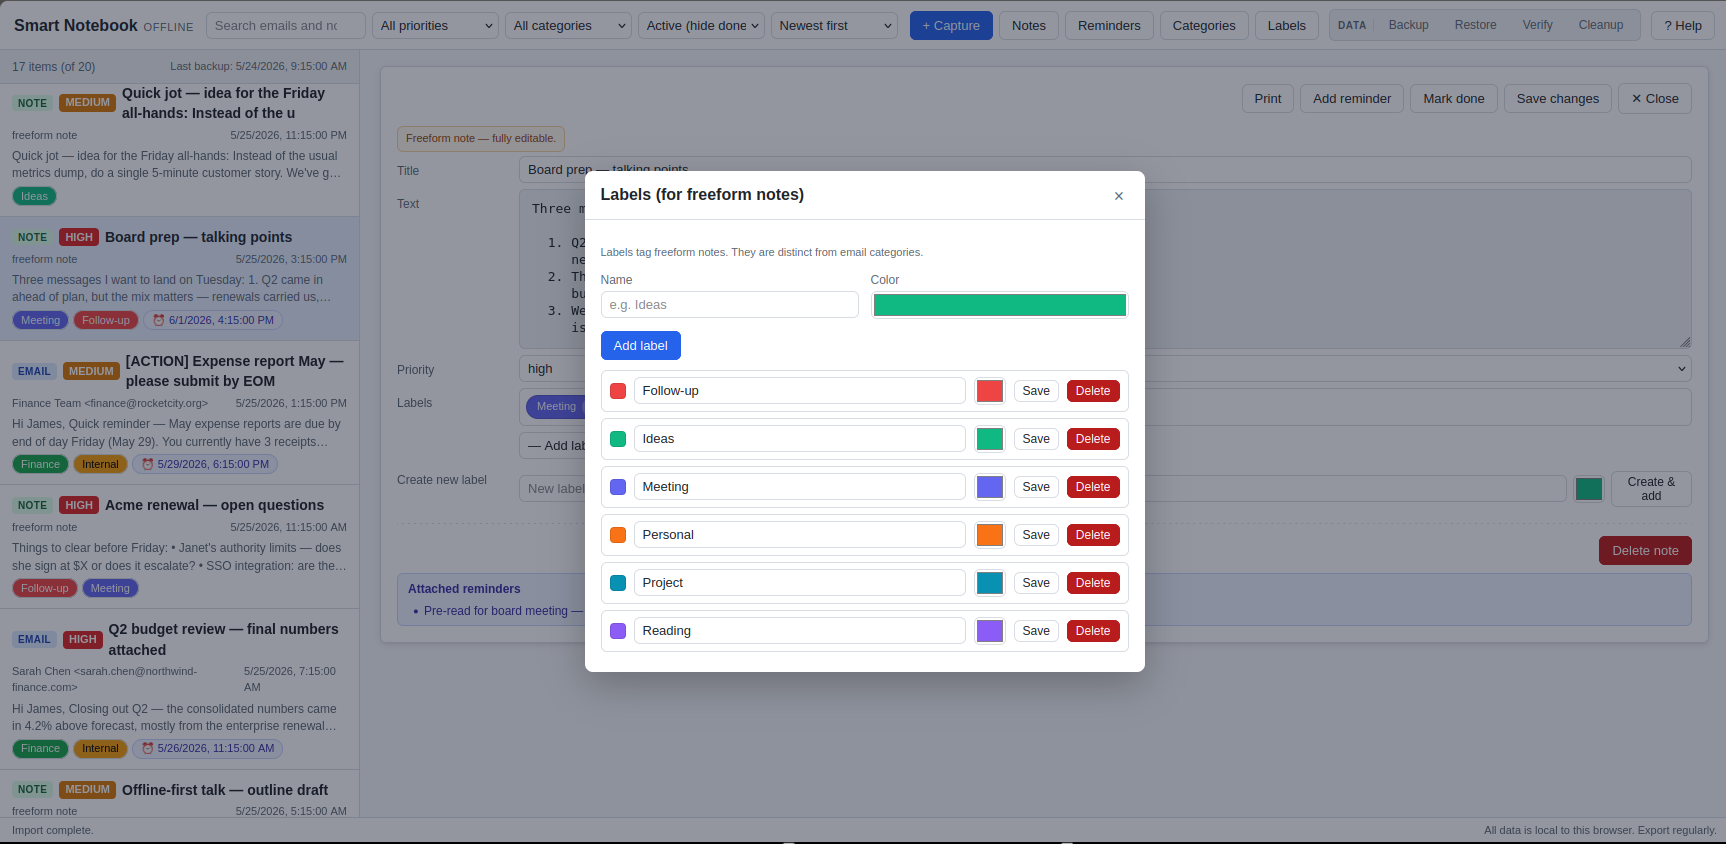Open the Labels section in toolbar
1726x844 pixels.
click(x=1286, y=26)
